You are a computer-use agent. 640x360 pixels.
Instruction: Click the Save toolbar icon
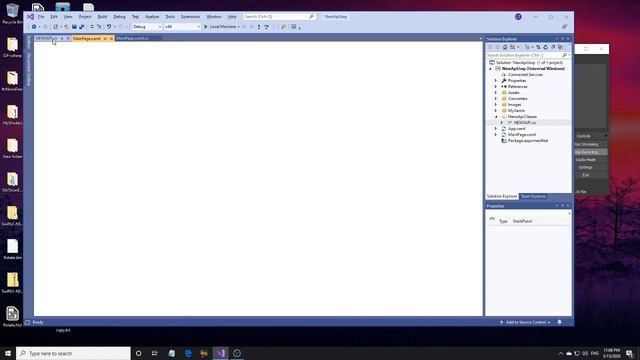[x=74, y=27]
